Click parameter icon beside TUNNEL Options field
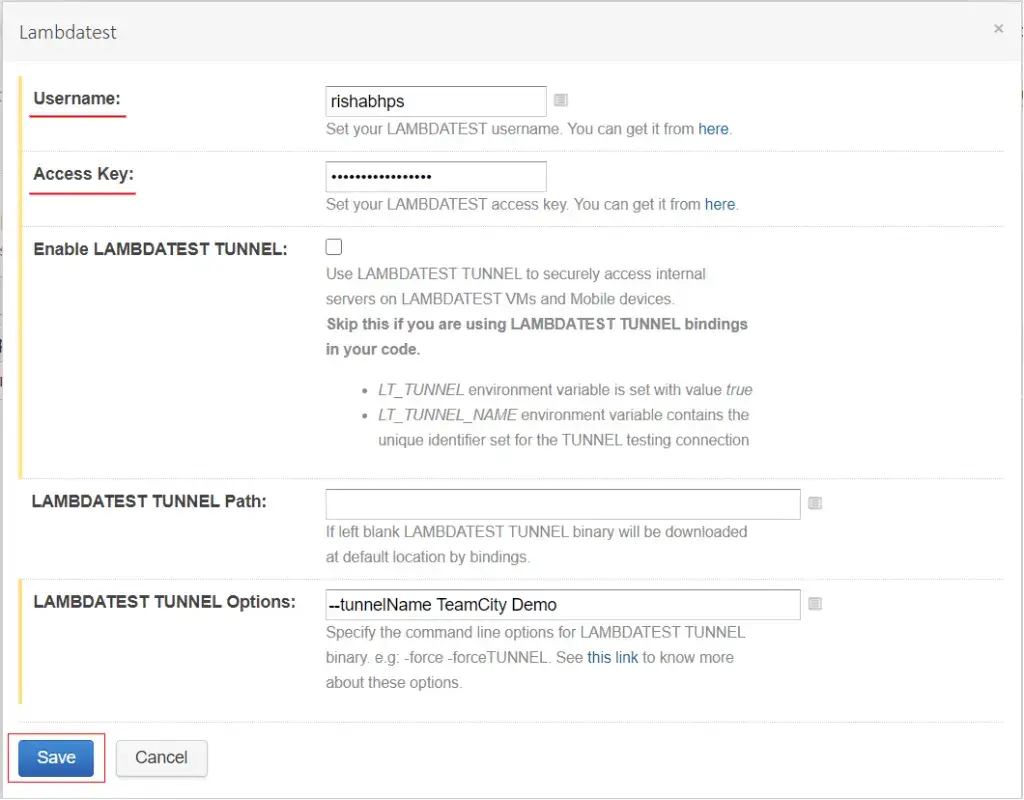This screenshot has width=1024, height=800. coord(814,604)
